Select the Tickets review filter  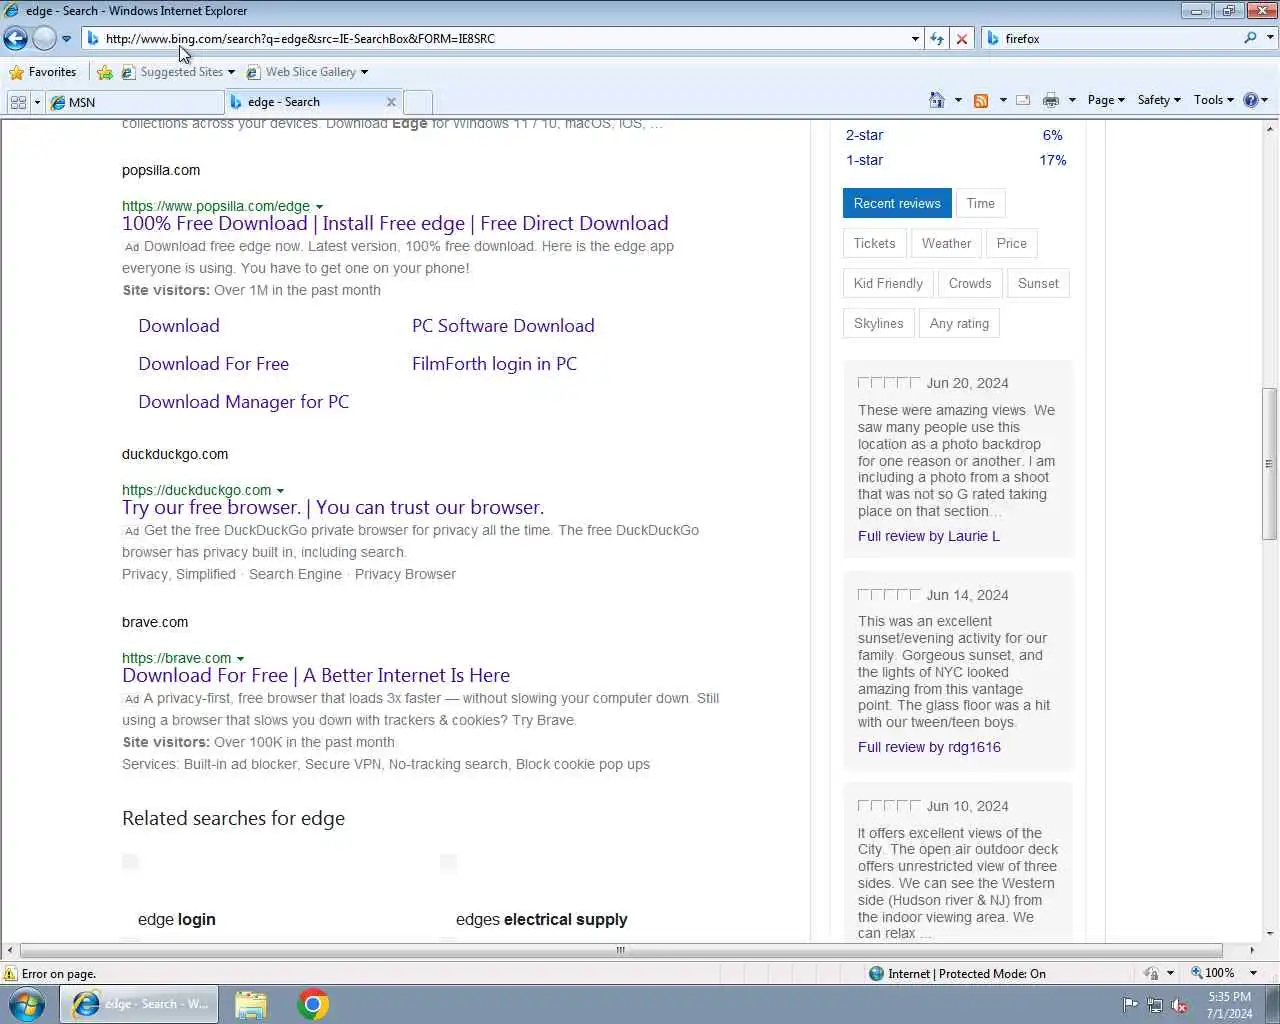pos(875,243)
